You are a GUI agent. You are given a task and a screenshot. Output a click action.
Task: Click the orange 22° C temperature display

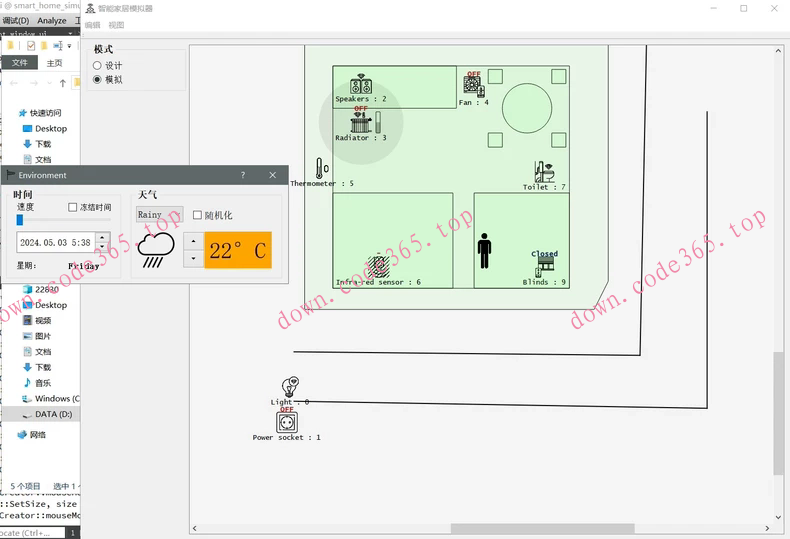[x=238, y=250]
